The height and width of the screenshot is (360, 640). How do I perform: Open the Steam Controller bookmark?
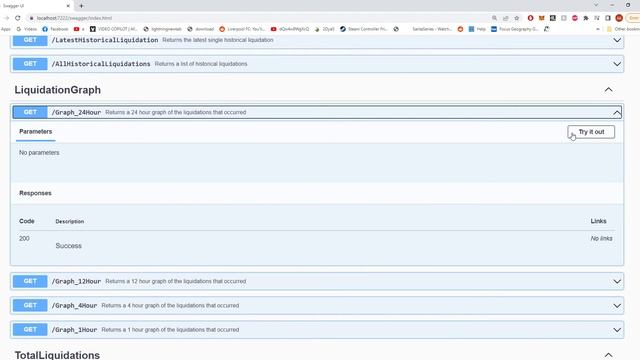click(x=363, y=29)
